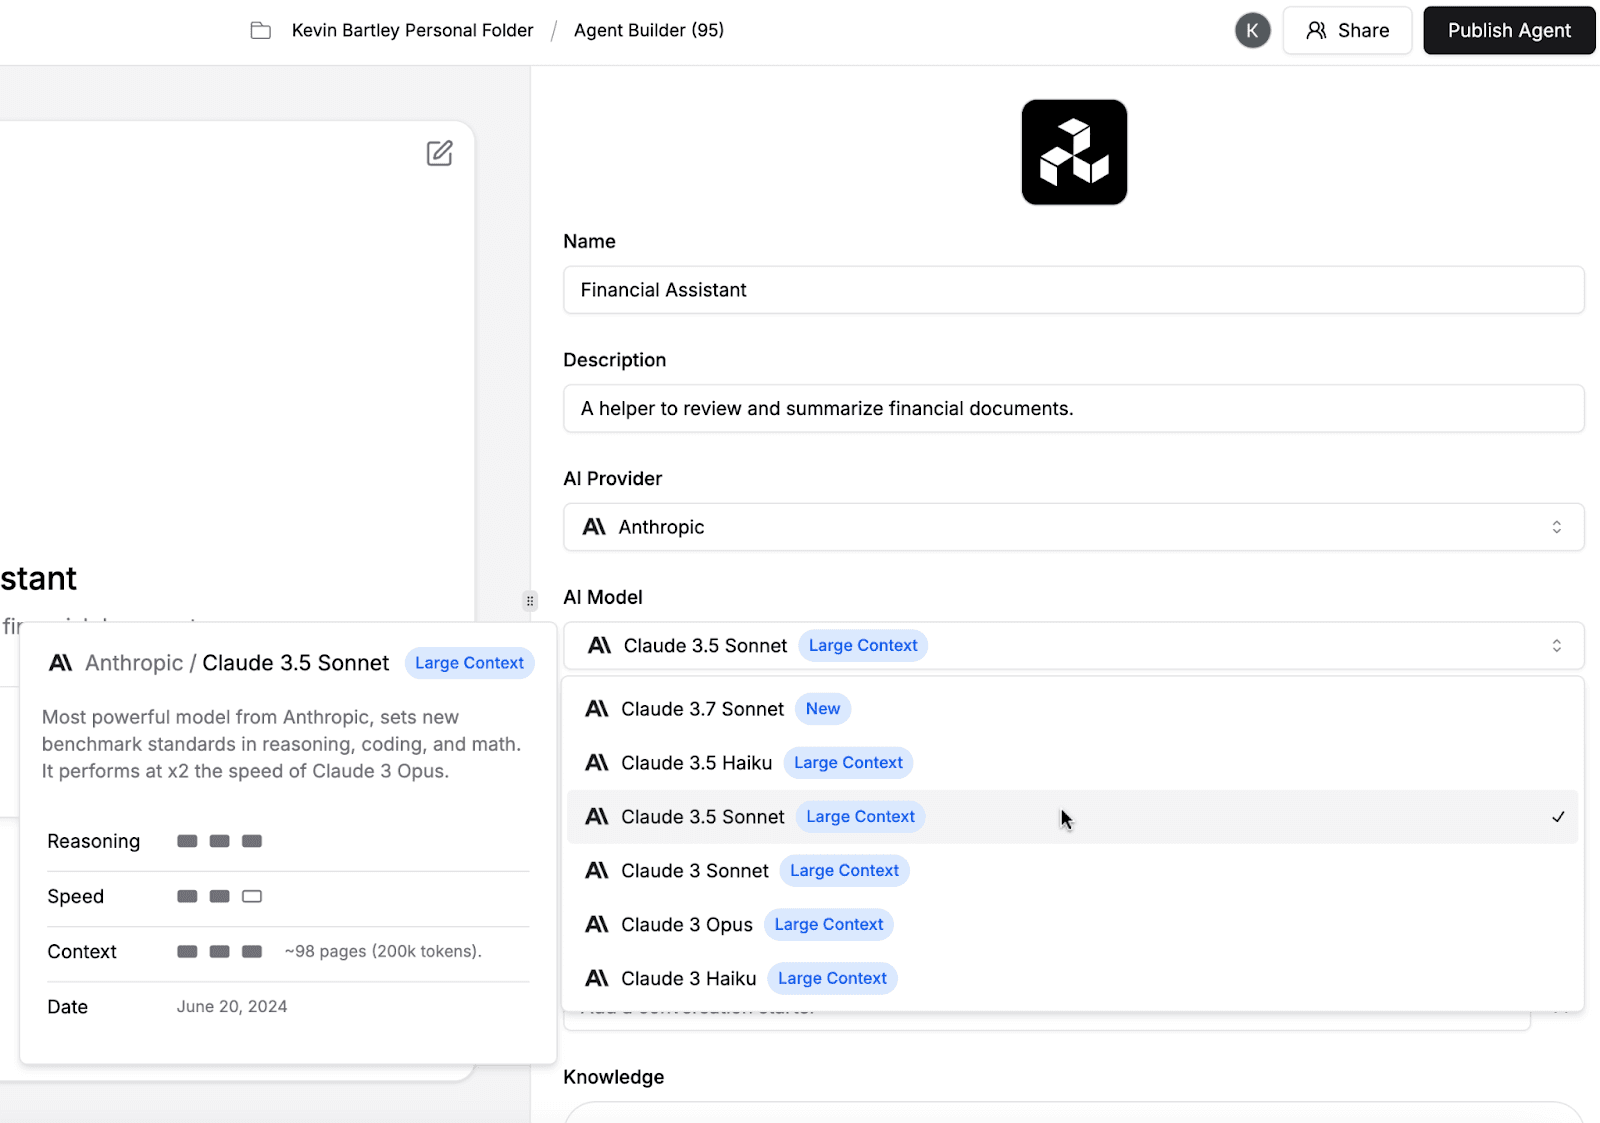
Task: Open the edit pencil icon on preview card
Action: pyautogui.click(x=440, y=153)
